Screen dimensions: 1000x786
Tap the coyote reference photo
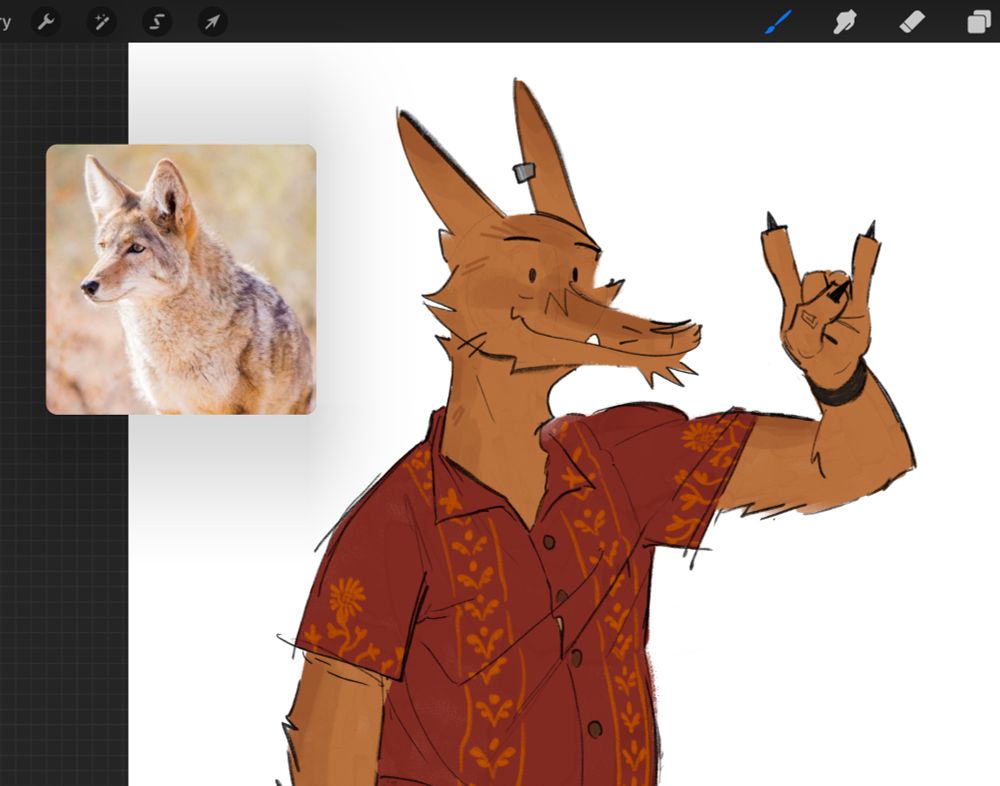click(181, 279)
